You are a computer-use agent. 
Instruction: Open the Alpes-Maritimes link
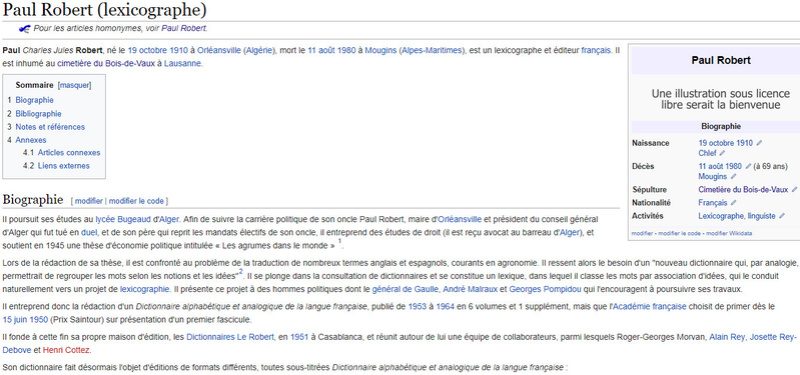click(431, 51)
